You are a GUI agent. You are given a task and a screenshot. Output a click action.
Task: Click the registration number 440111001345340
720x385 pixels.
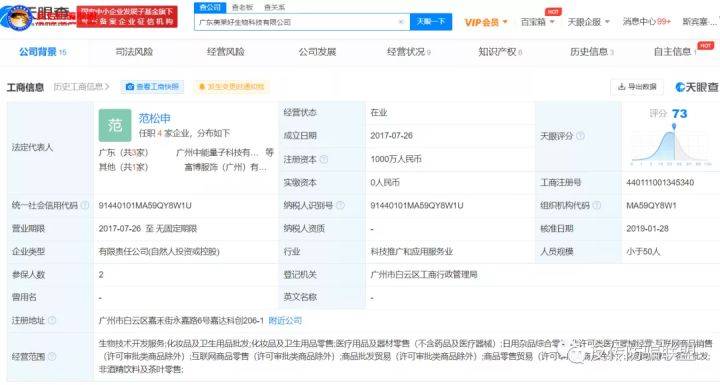(x=660, y=182)
